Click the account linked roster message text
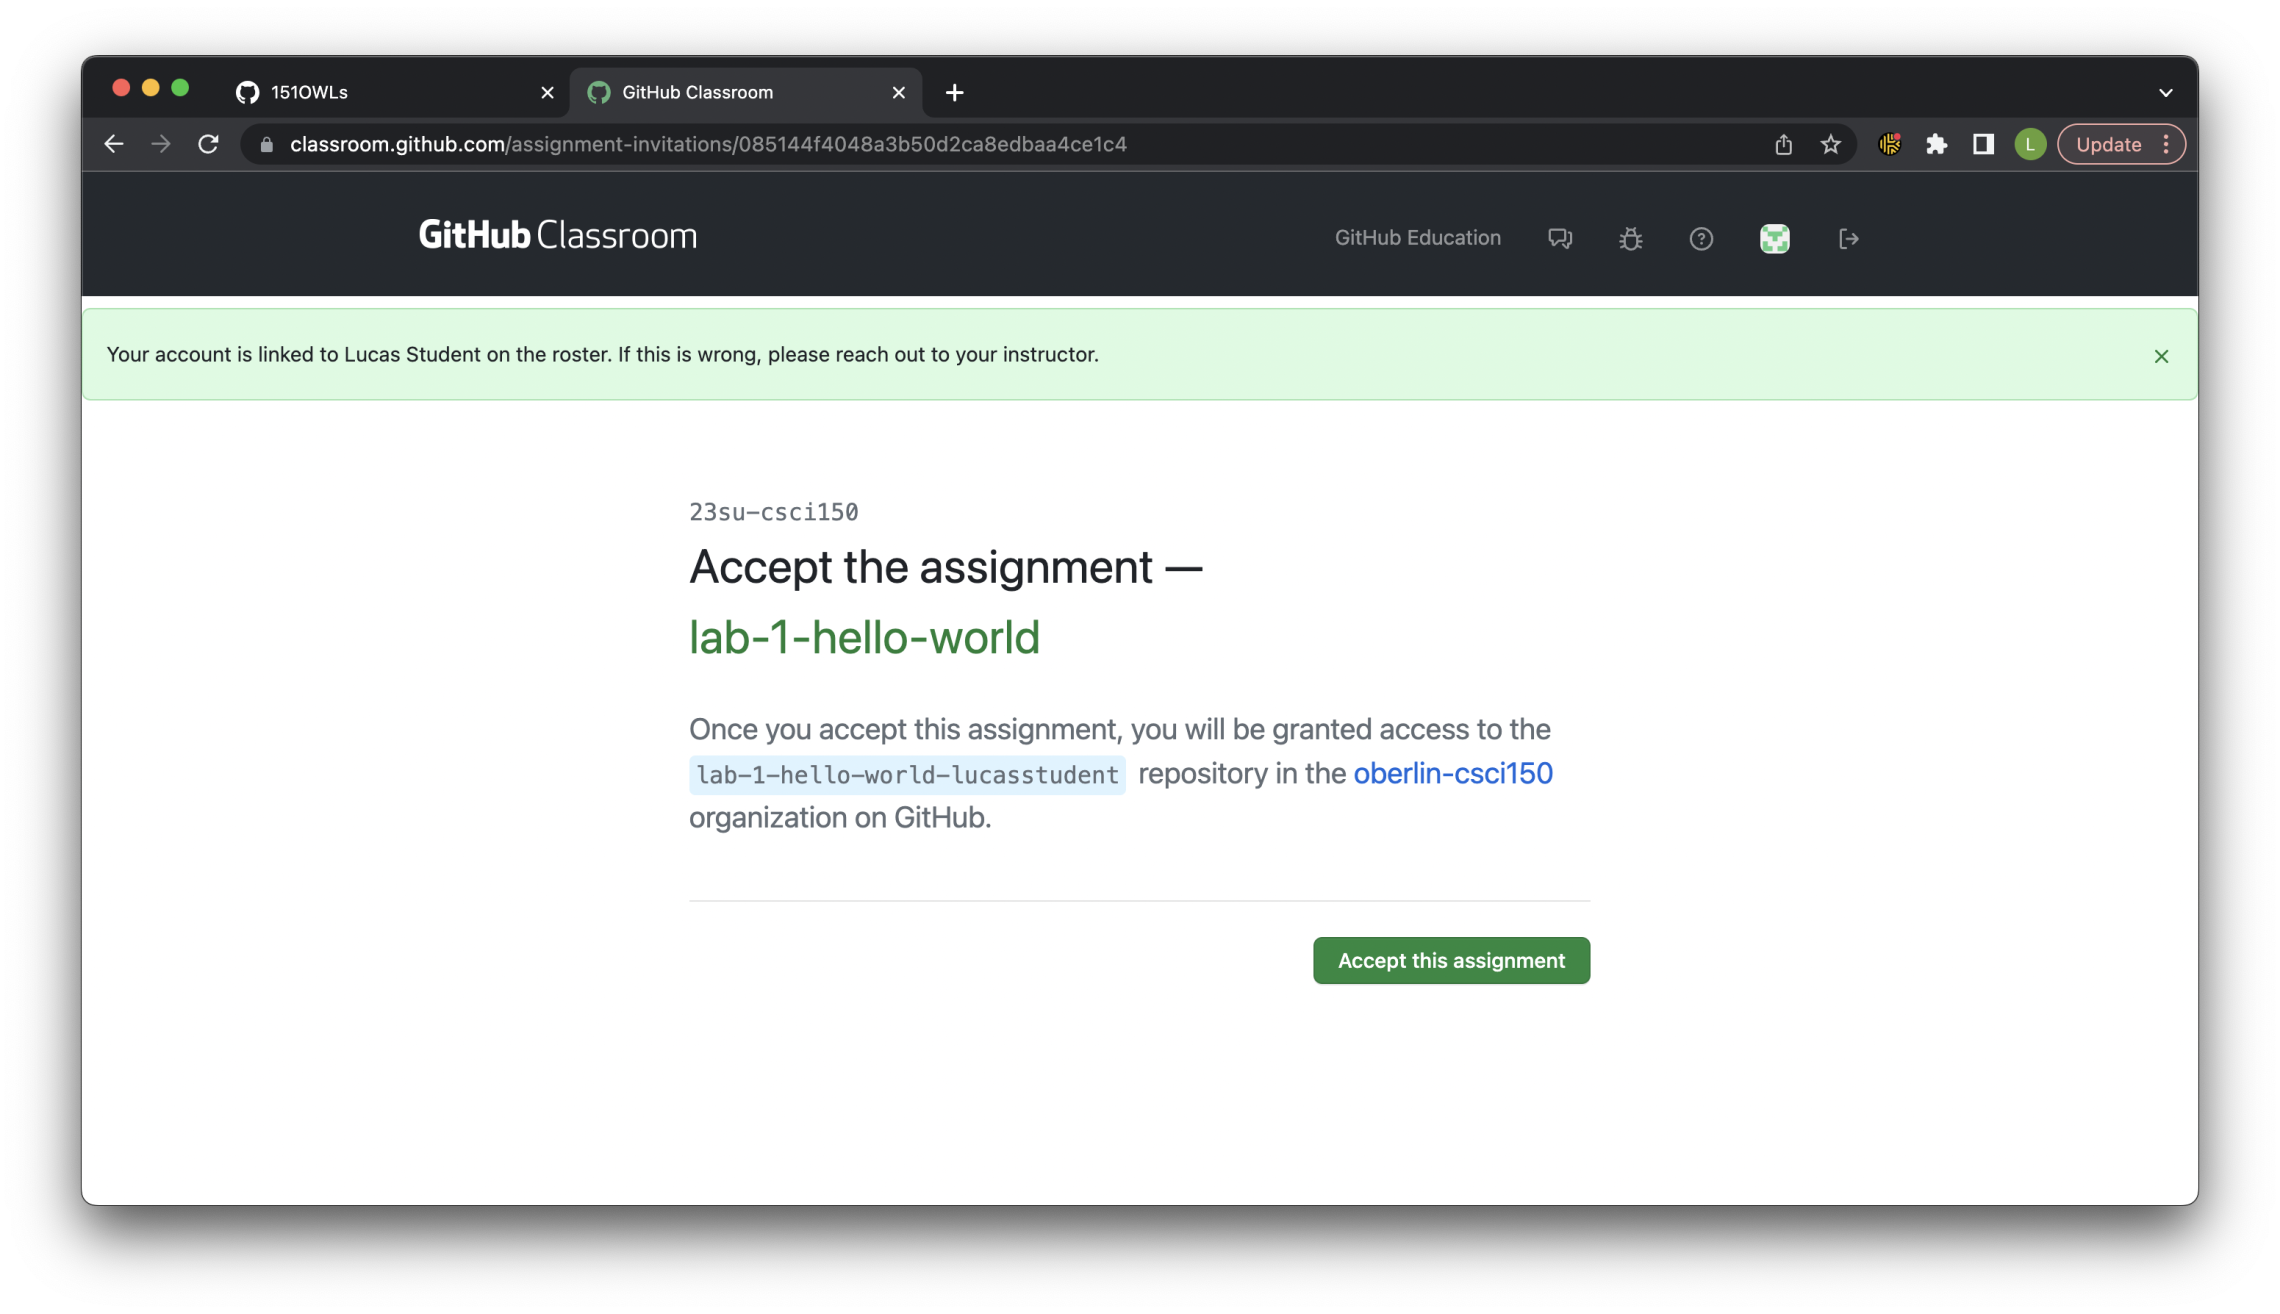2280x1314 pixels. tap(602, 355)
